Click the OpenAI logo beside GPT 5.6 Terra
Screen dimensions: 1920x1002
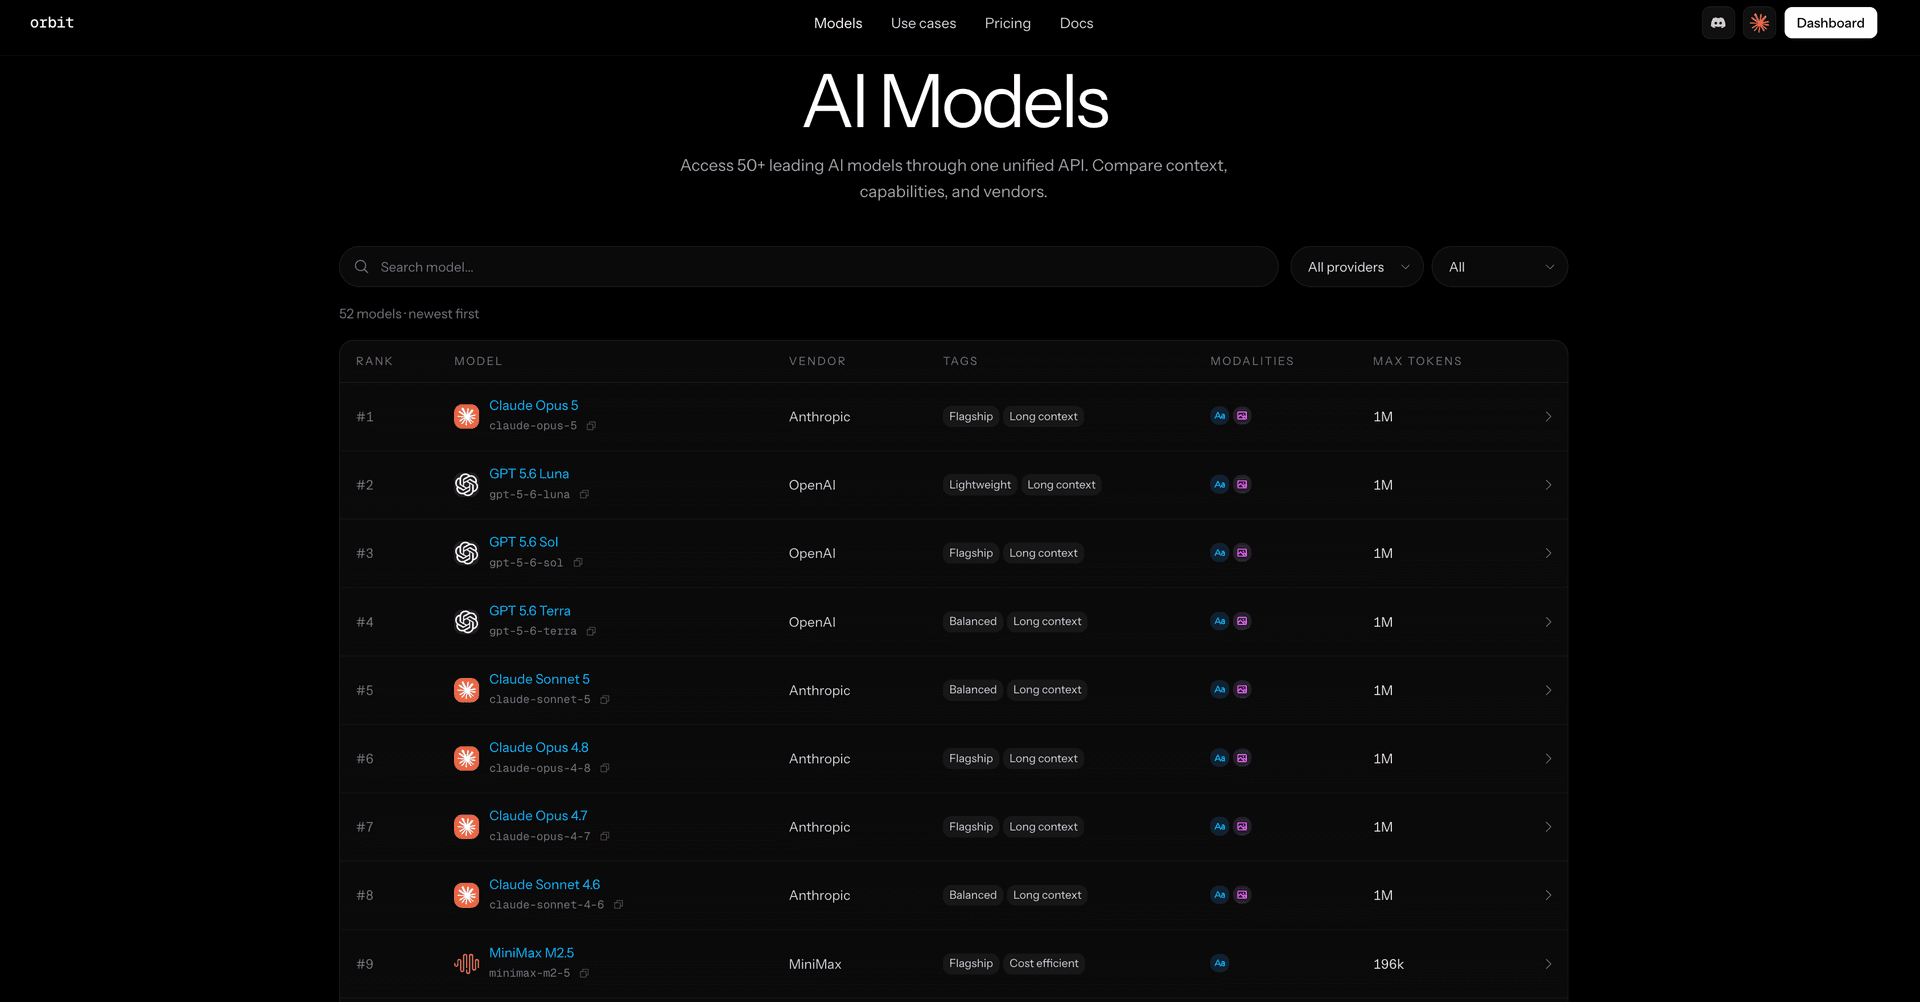[x=466, y=622]
